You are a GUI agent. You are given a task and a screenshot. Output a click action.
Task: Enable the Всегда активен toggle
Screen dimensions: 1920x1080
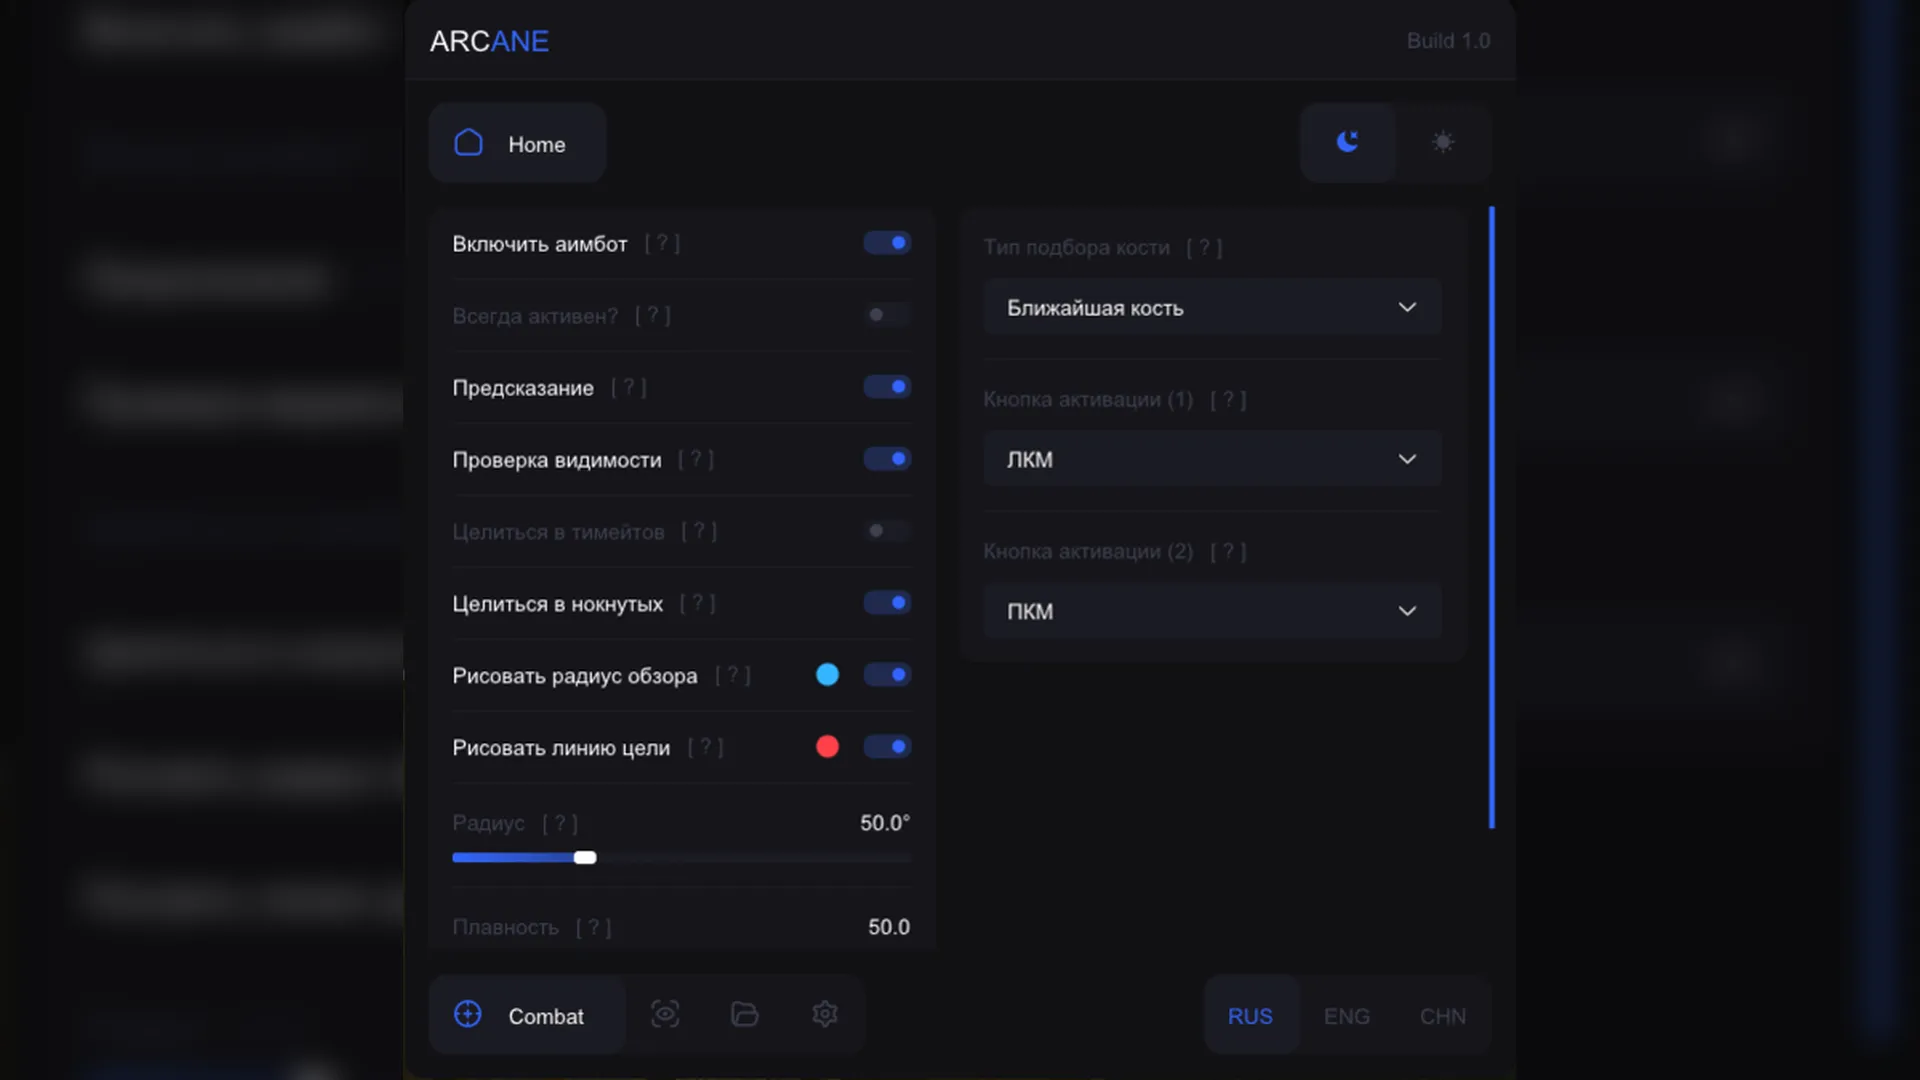(887, 315)
